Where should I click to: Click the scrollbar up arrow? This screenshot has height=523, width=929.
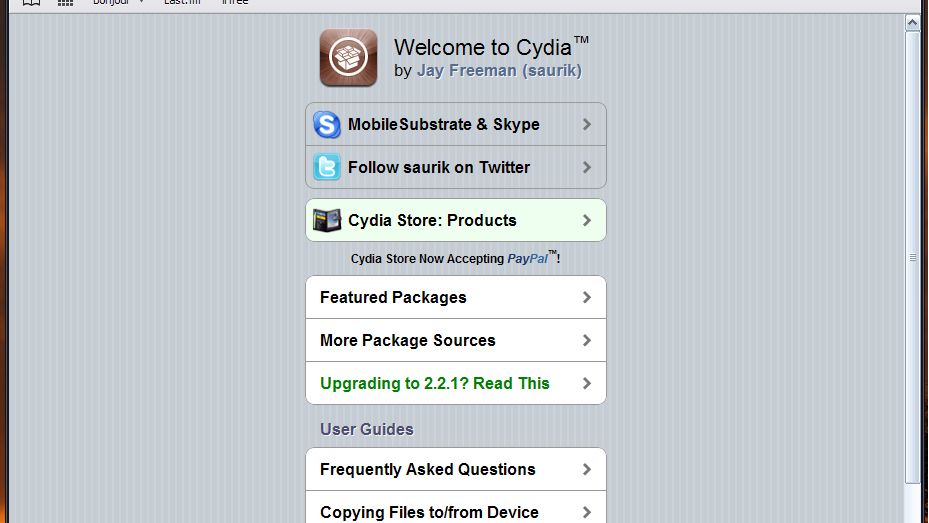pos(912,21)
